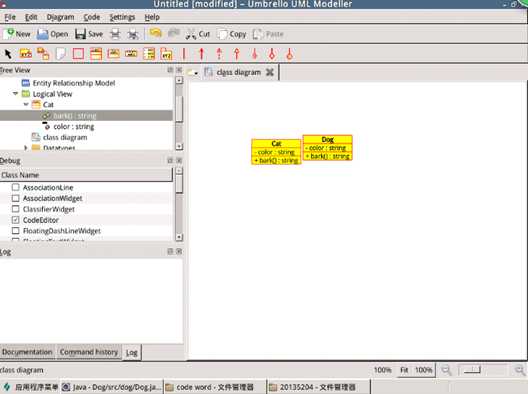Viewport: 528px width, 394px height.
Task: Click the Fit zoom button
Action: click(404, 370)
